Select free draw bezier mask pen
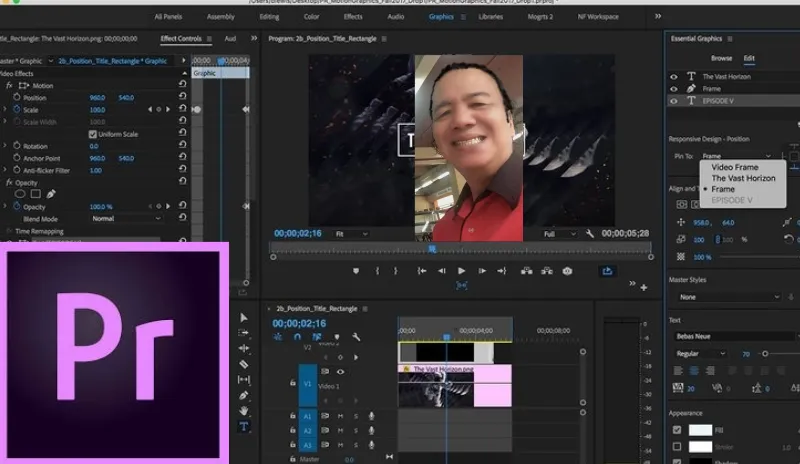 51,194
